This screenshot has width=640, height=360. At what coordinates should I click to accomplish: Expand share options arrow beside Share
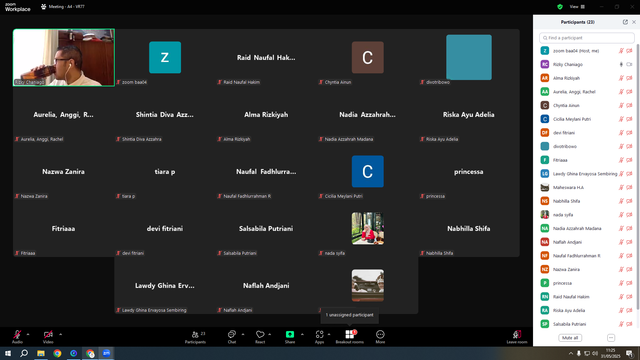click(302, 334)
